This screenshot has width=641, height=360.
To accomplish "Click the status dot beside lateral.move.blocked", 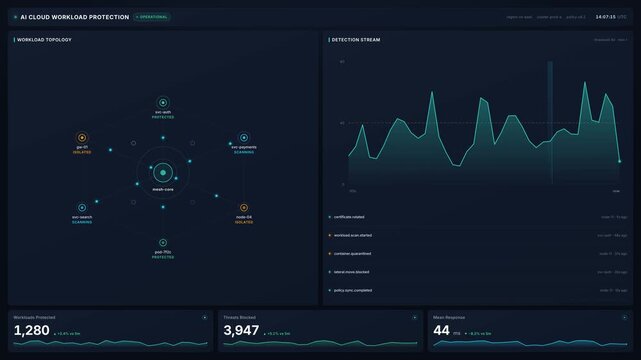I will pos(329,272).
